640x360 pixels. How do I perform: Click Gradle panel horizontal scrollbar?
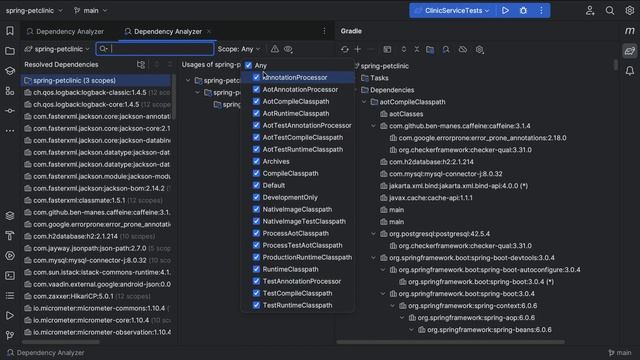451,342
